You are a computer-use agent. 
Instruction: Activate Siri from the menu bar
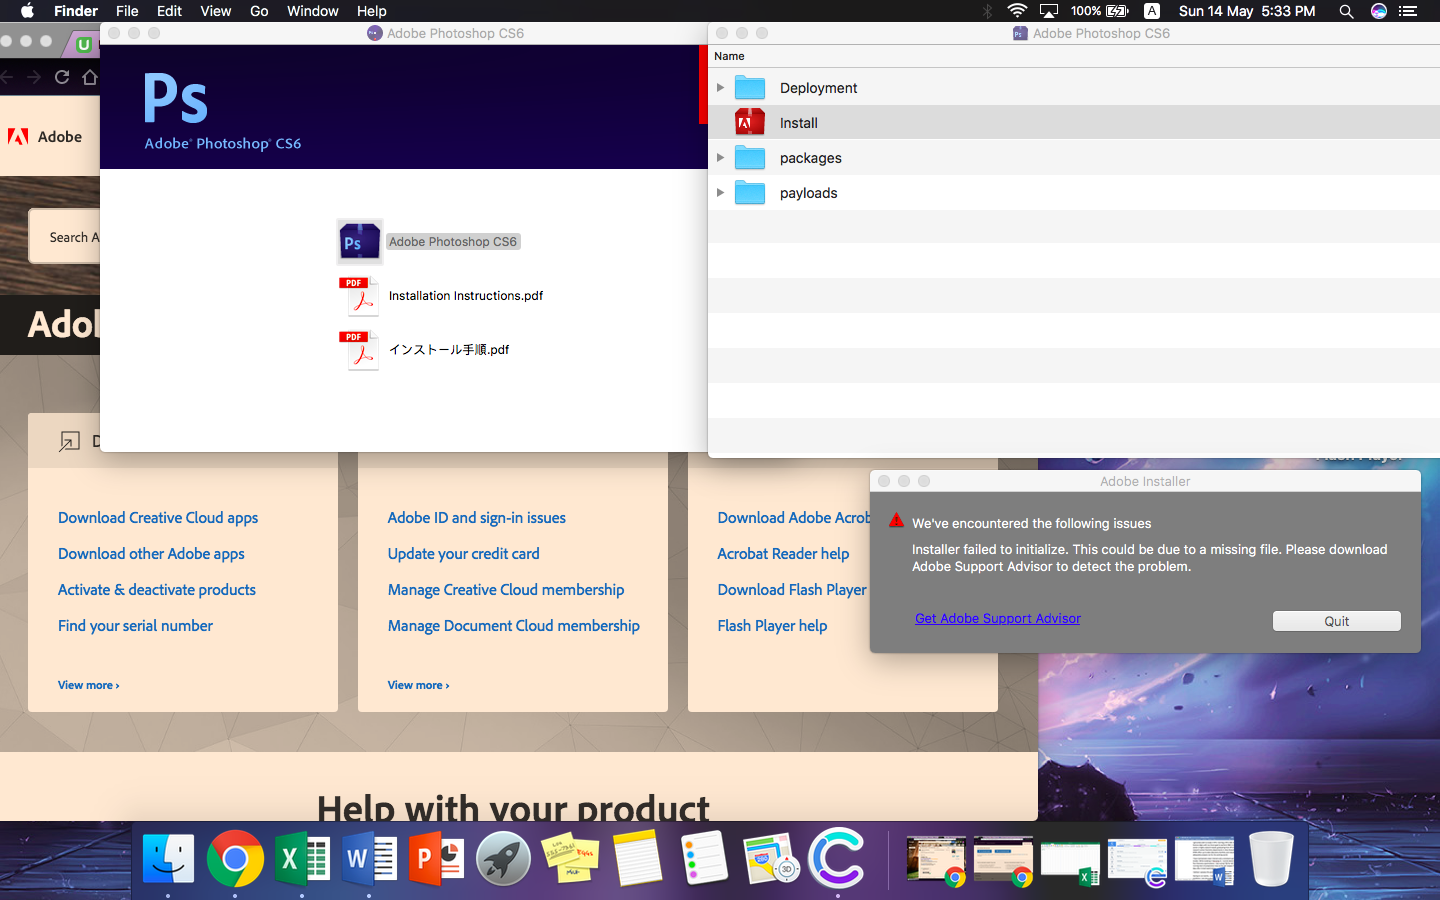pyautogui.click(x=1379, y=11)
